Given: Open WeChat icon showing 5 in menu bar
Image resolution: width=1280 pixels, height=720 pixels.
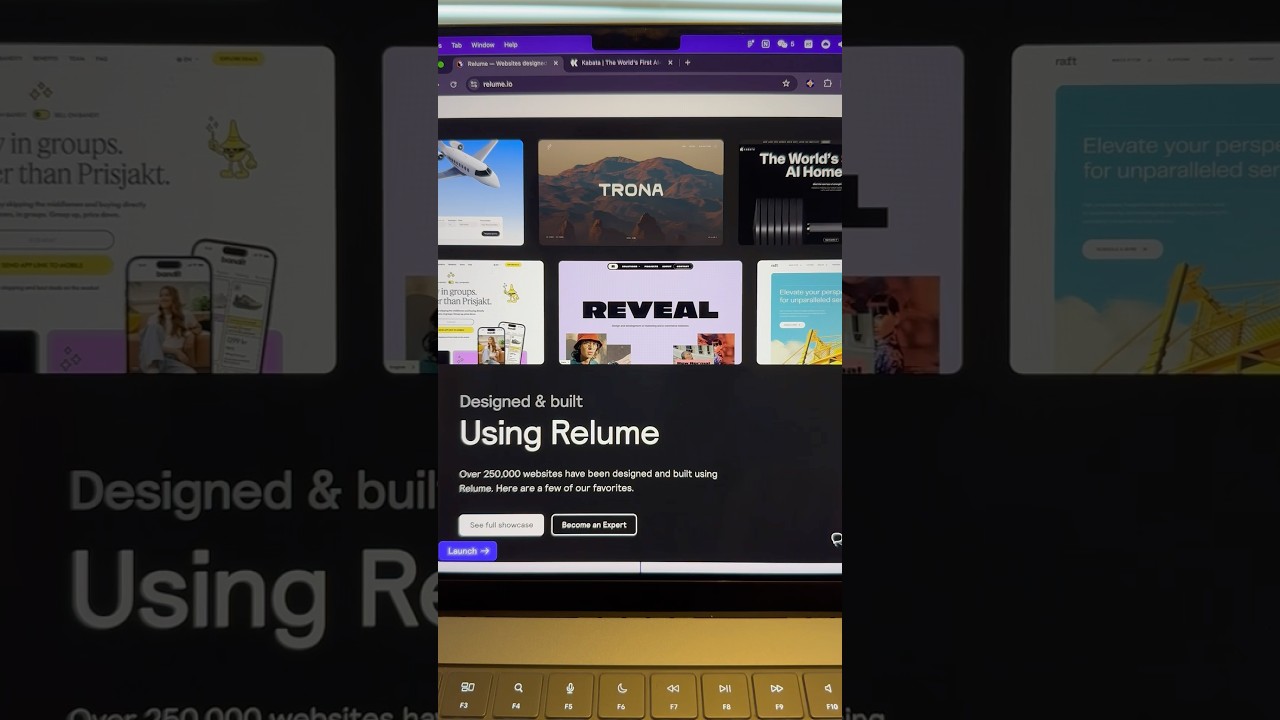Looking at the screenshot, I should pos(785,44).
